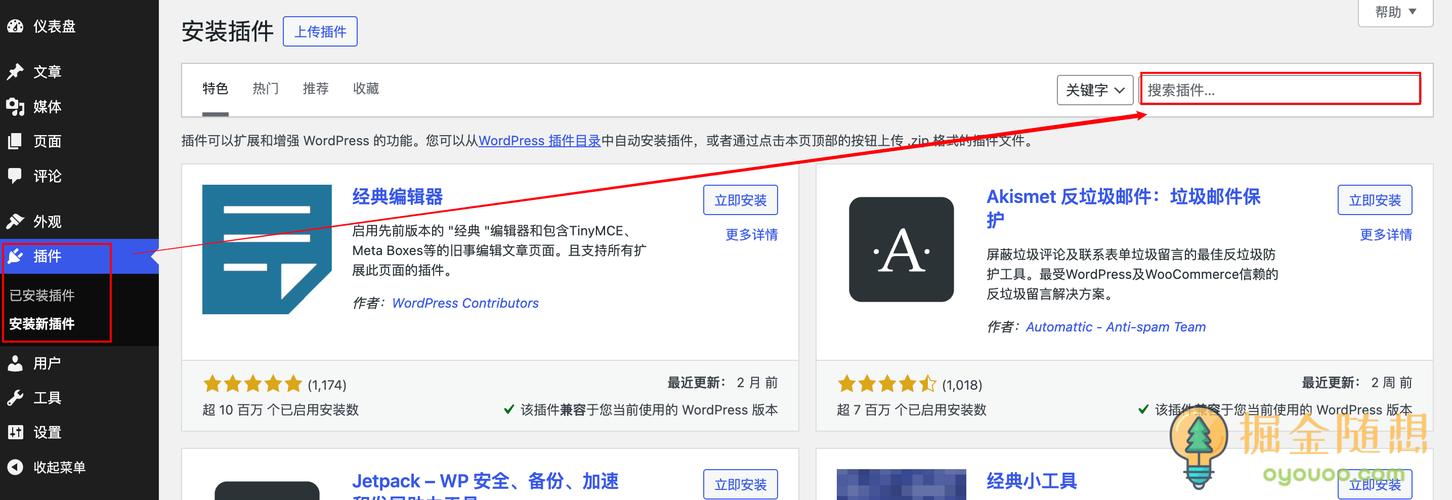The image size is (1452, 500).
Task: Open 安装新插件 submenu item
Action: pos(42,324)
